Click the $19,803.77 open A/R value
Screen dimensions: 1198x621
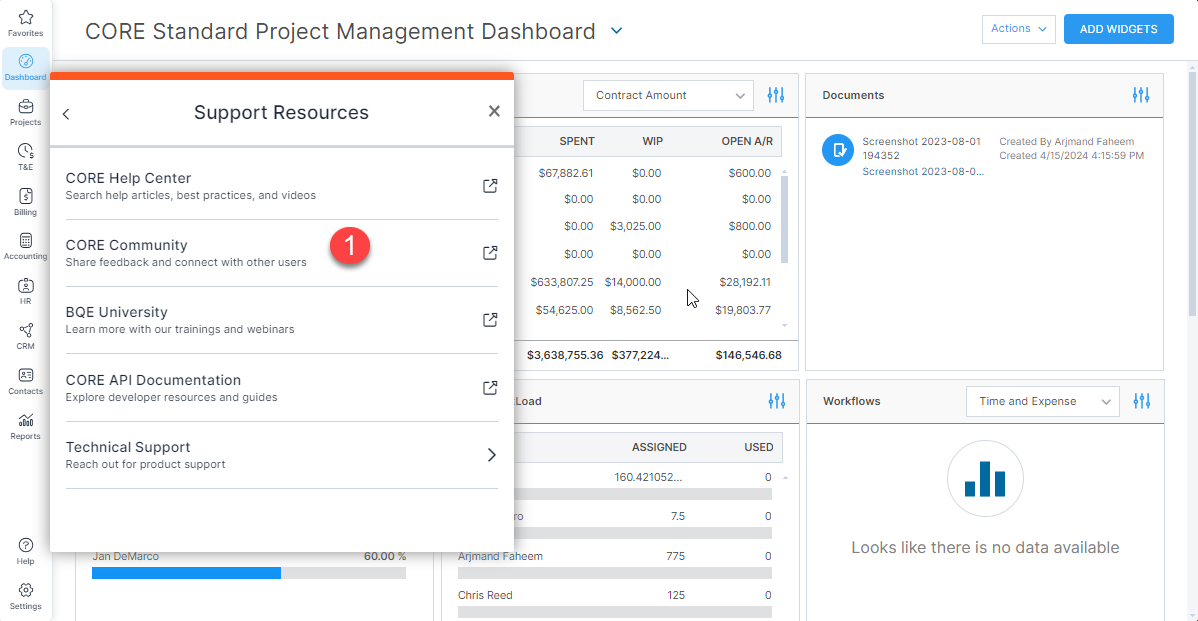click(x=743, y=310)
